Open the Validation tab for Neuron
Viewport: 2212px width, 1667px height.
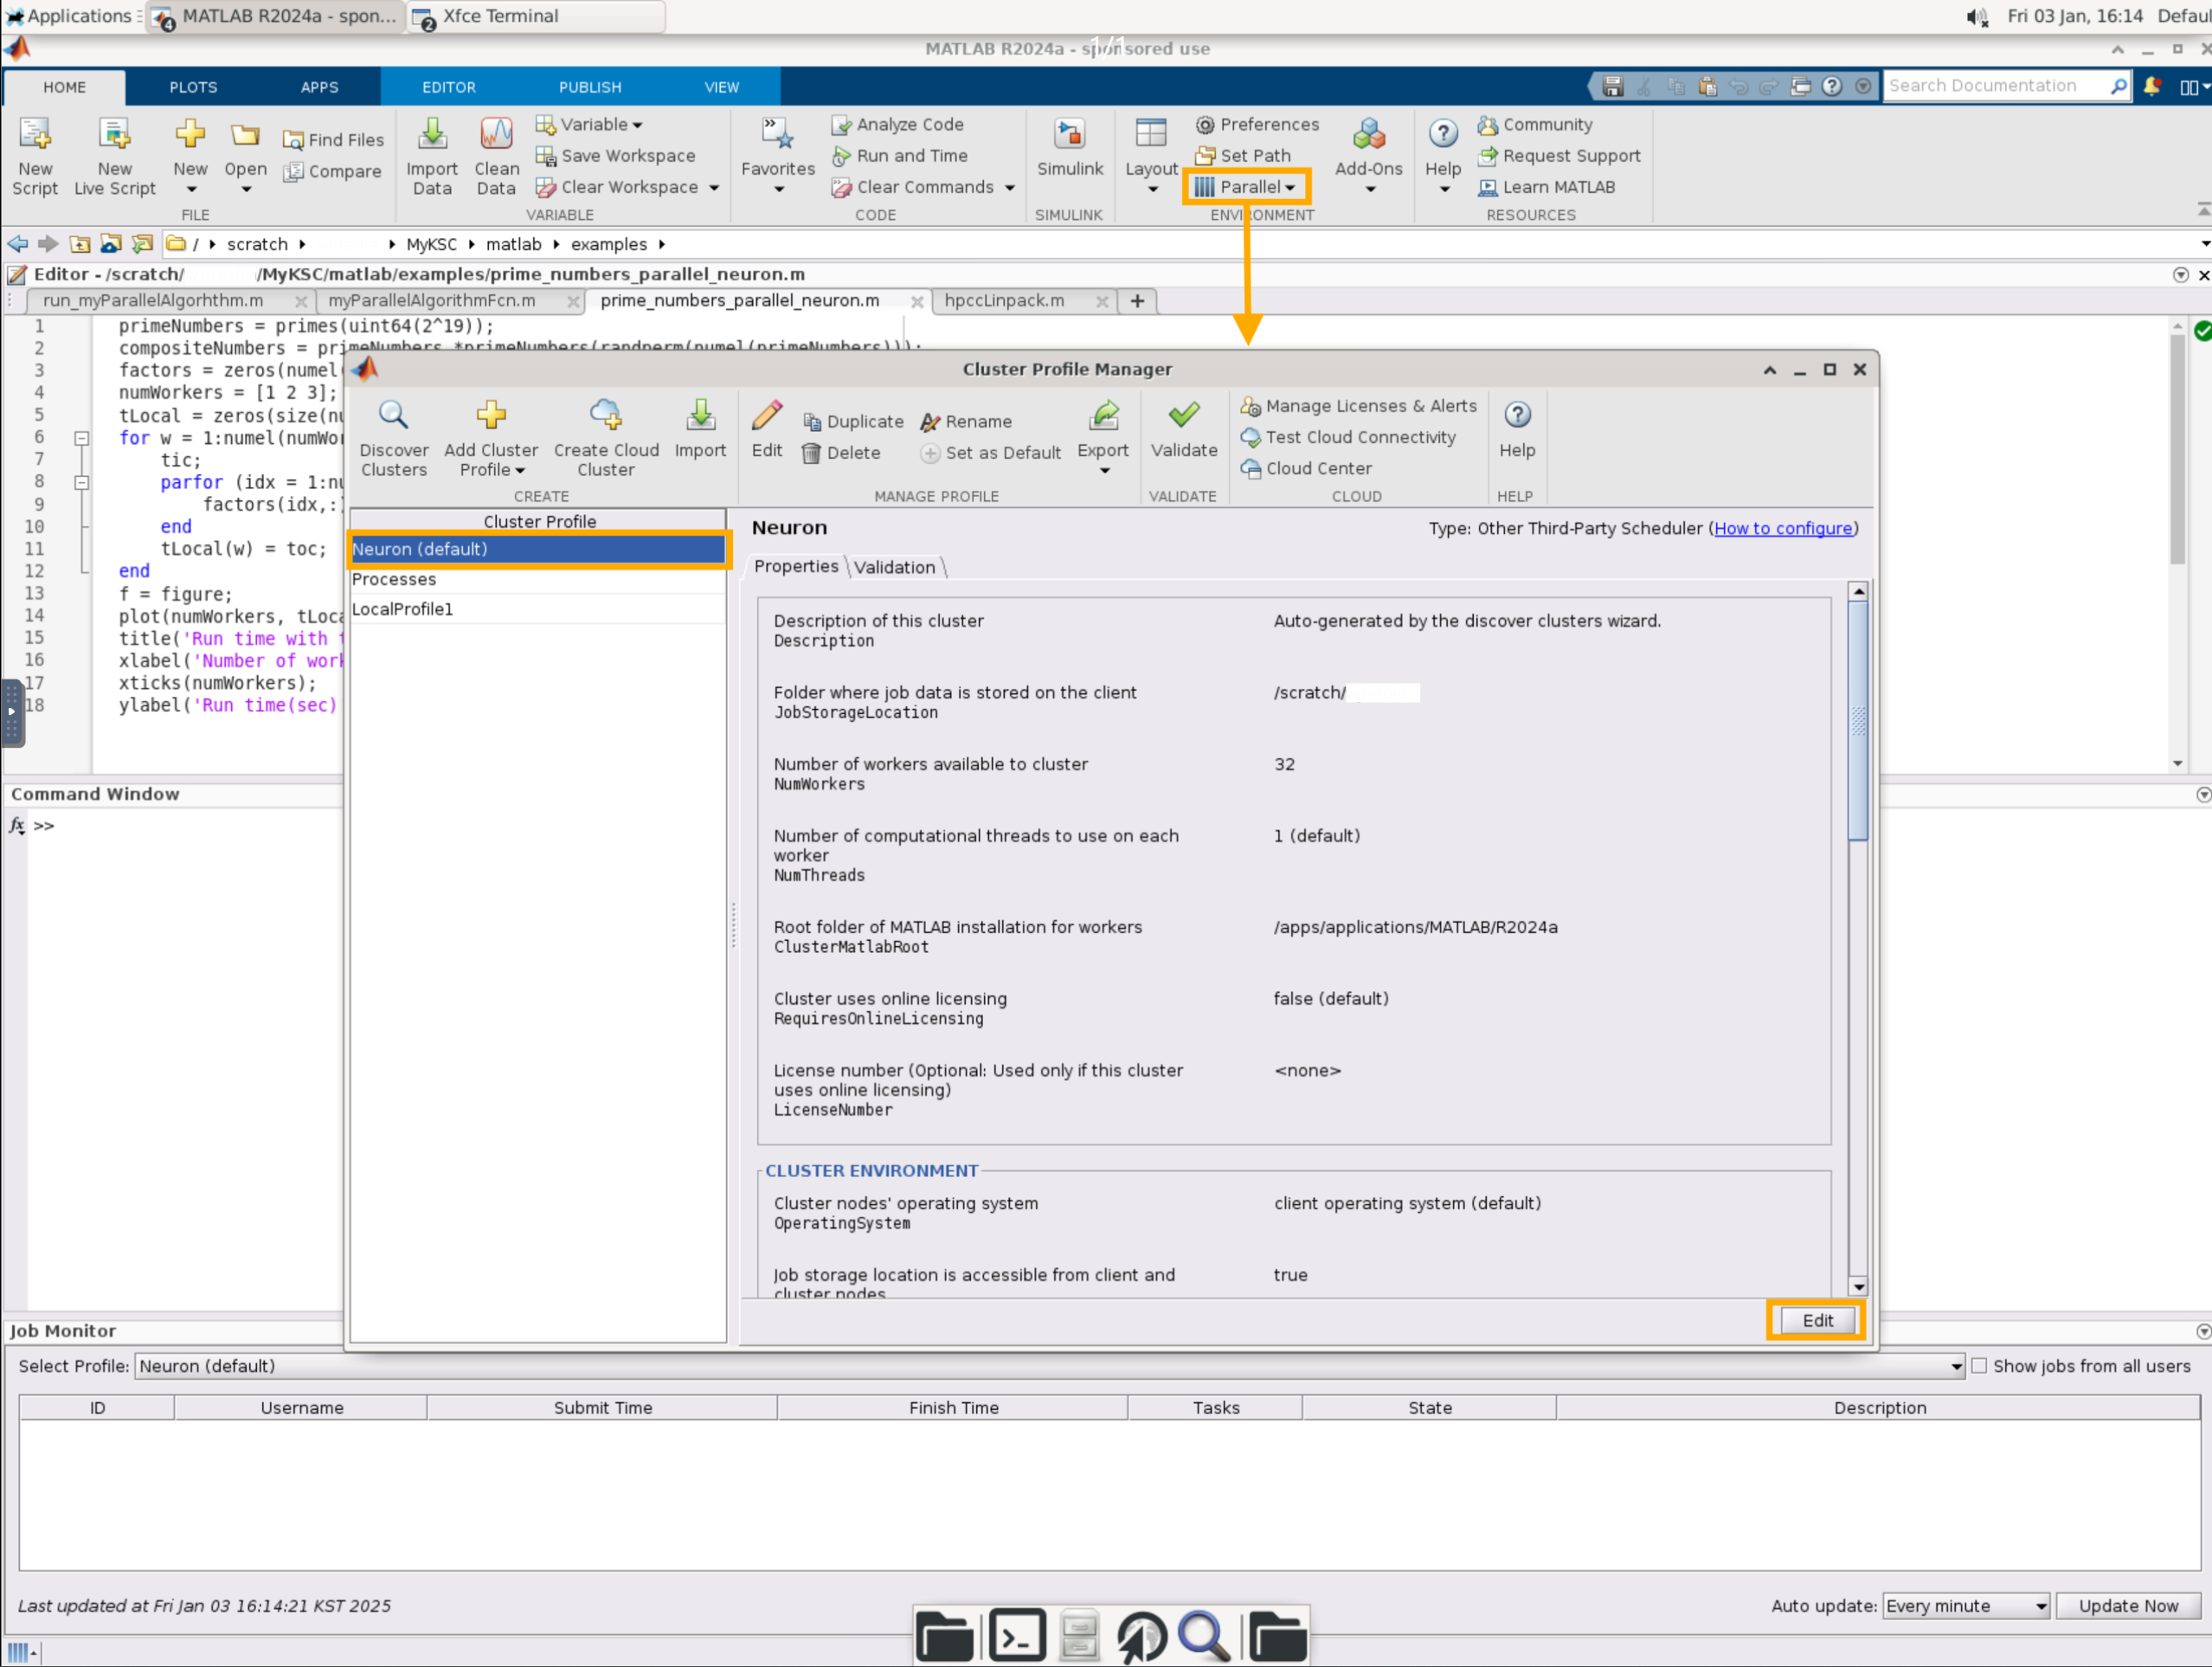coord(894,567)
